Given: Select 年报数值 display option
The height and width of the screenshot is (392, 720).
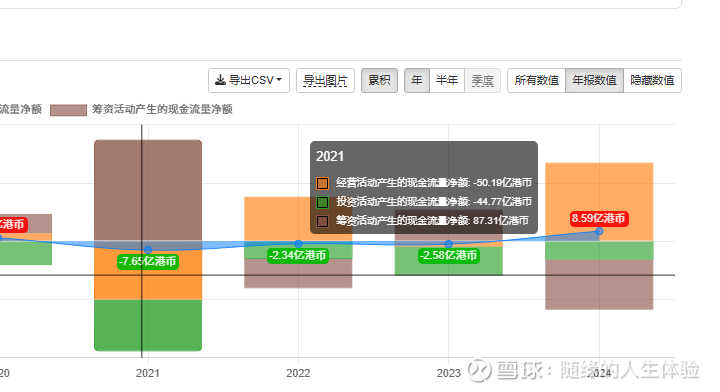Looking at the screenshot, I should pos(594,81).
